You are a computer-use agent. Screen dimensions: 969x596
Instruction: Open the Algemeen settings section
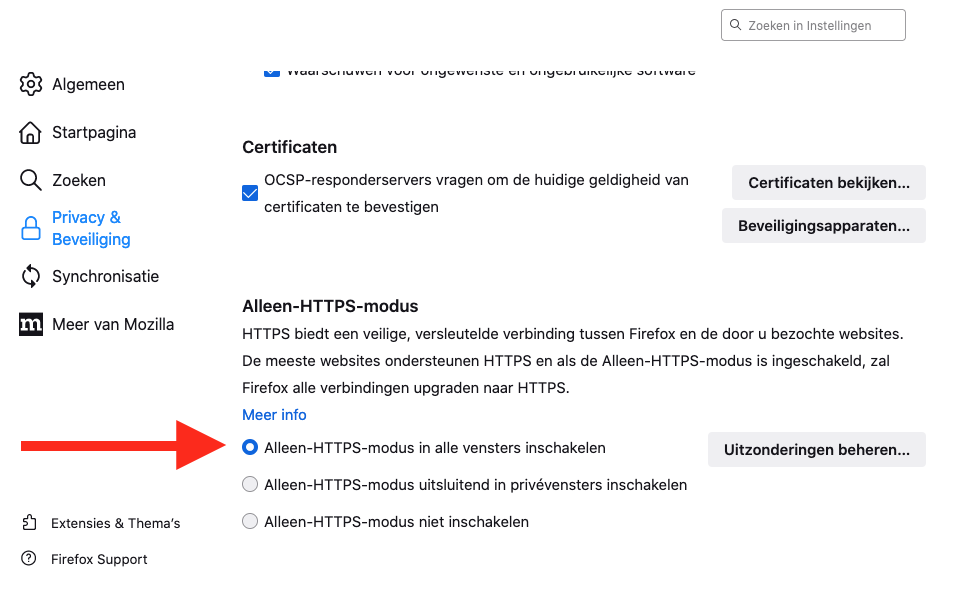(x=88, y=84)
